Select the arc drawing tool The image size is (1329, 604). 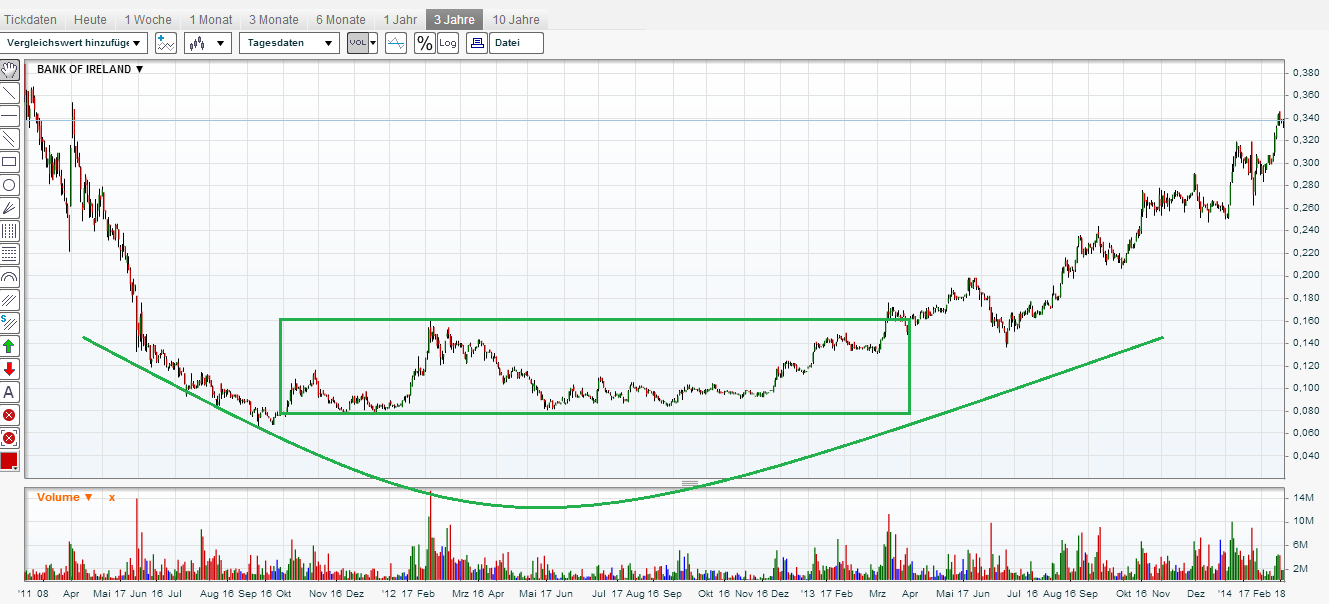tap(10, 277)
